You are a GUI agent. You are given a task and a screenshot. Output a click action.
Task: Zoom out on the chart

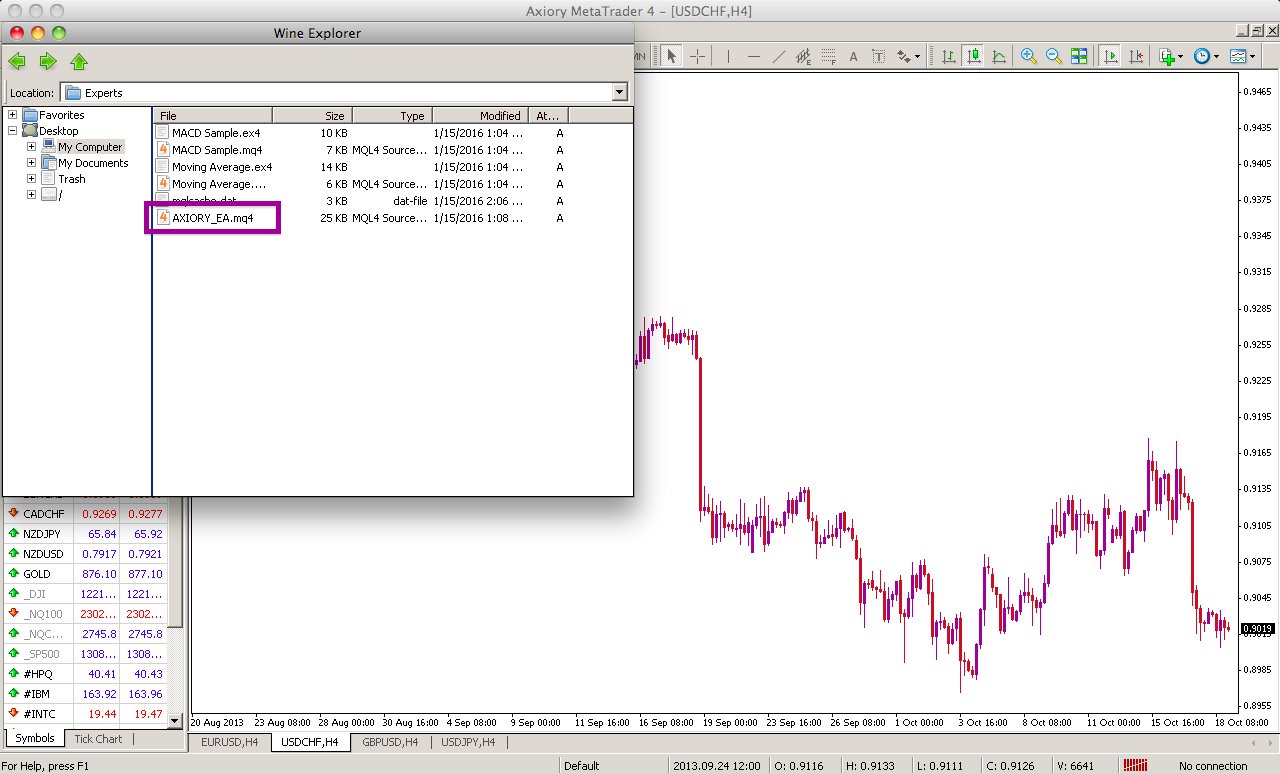click(x=1053, y=56)
